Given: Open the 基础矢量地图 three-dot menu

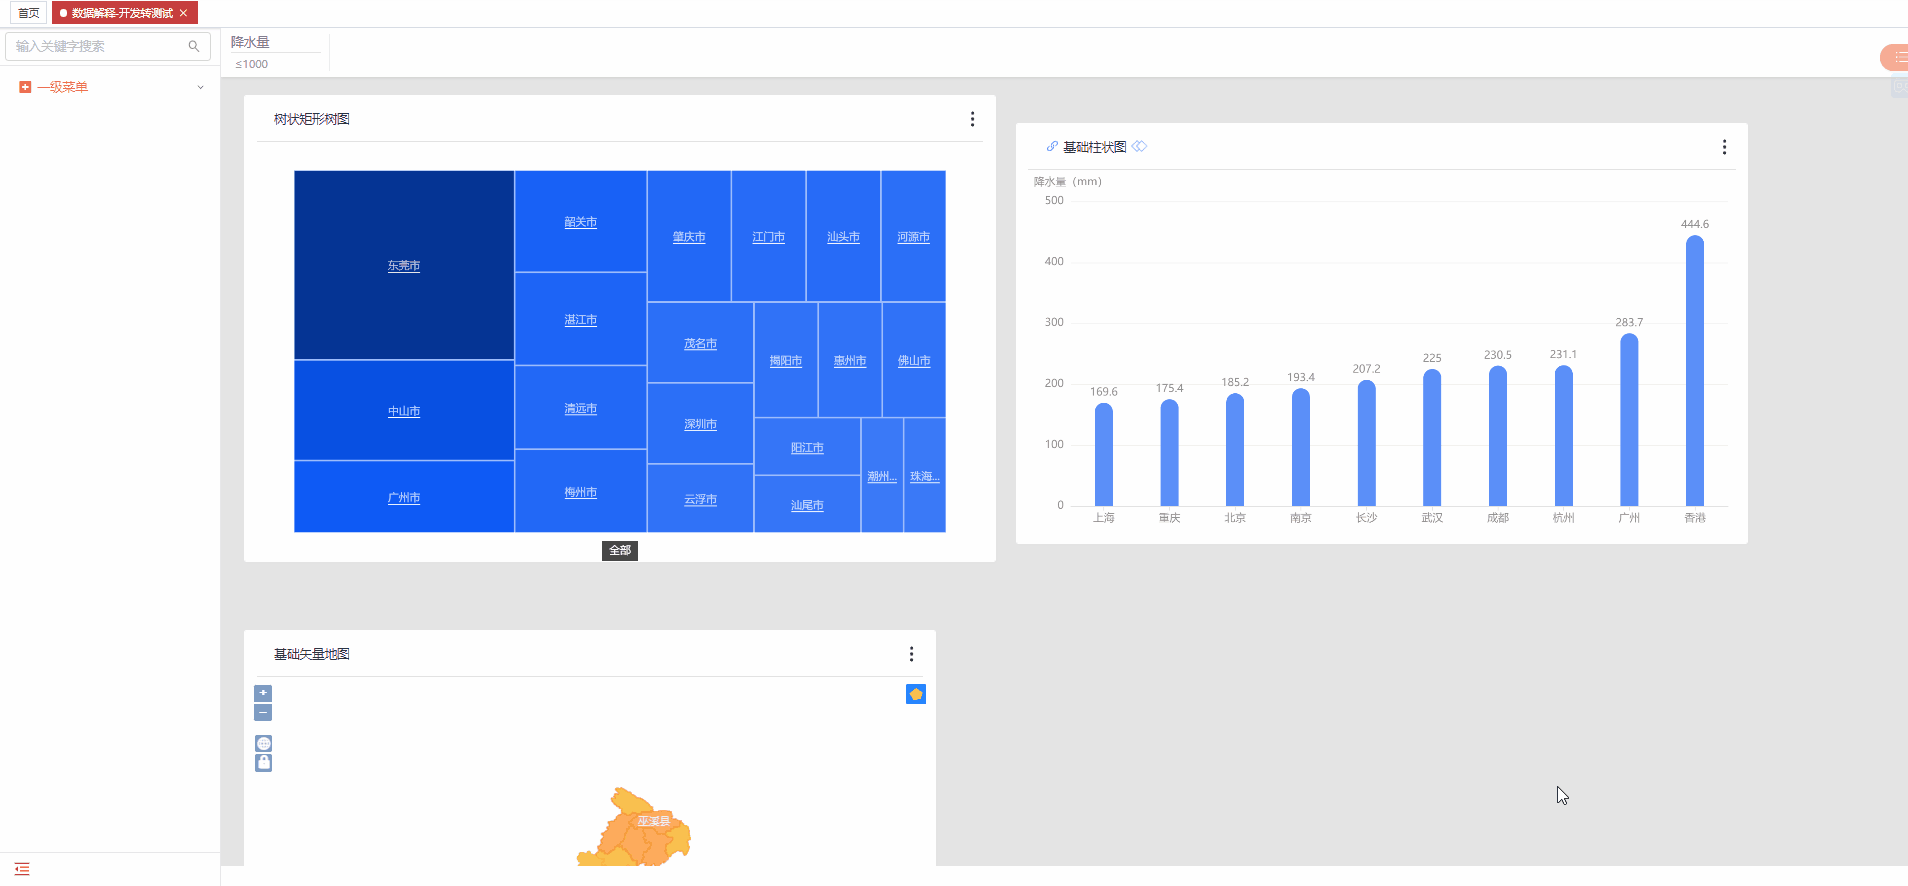Looking at the screenshot, I should [x=911, y=654].
